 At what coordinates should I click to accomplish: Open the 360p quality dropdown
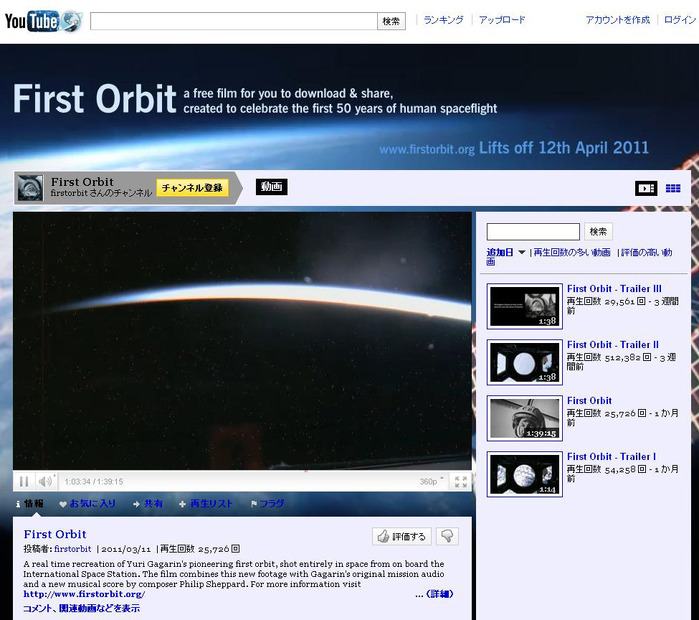point(431,481)
